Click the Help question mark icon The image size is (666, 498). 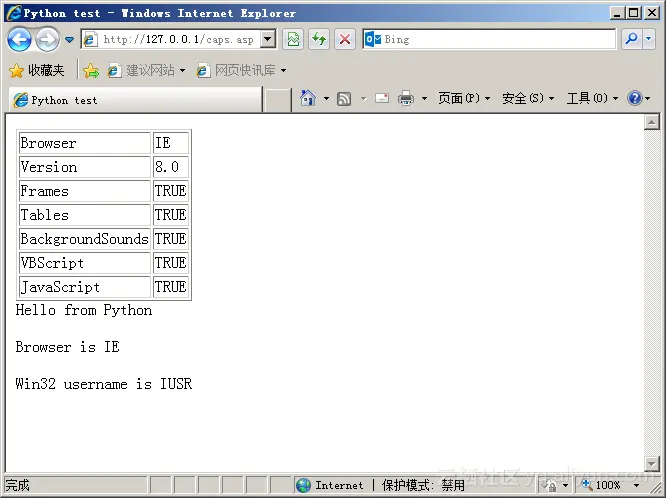635,98
